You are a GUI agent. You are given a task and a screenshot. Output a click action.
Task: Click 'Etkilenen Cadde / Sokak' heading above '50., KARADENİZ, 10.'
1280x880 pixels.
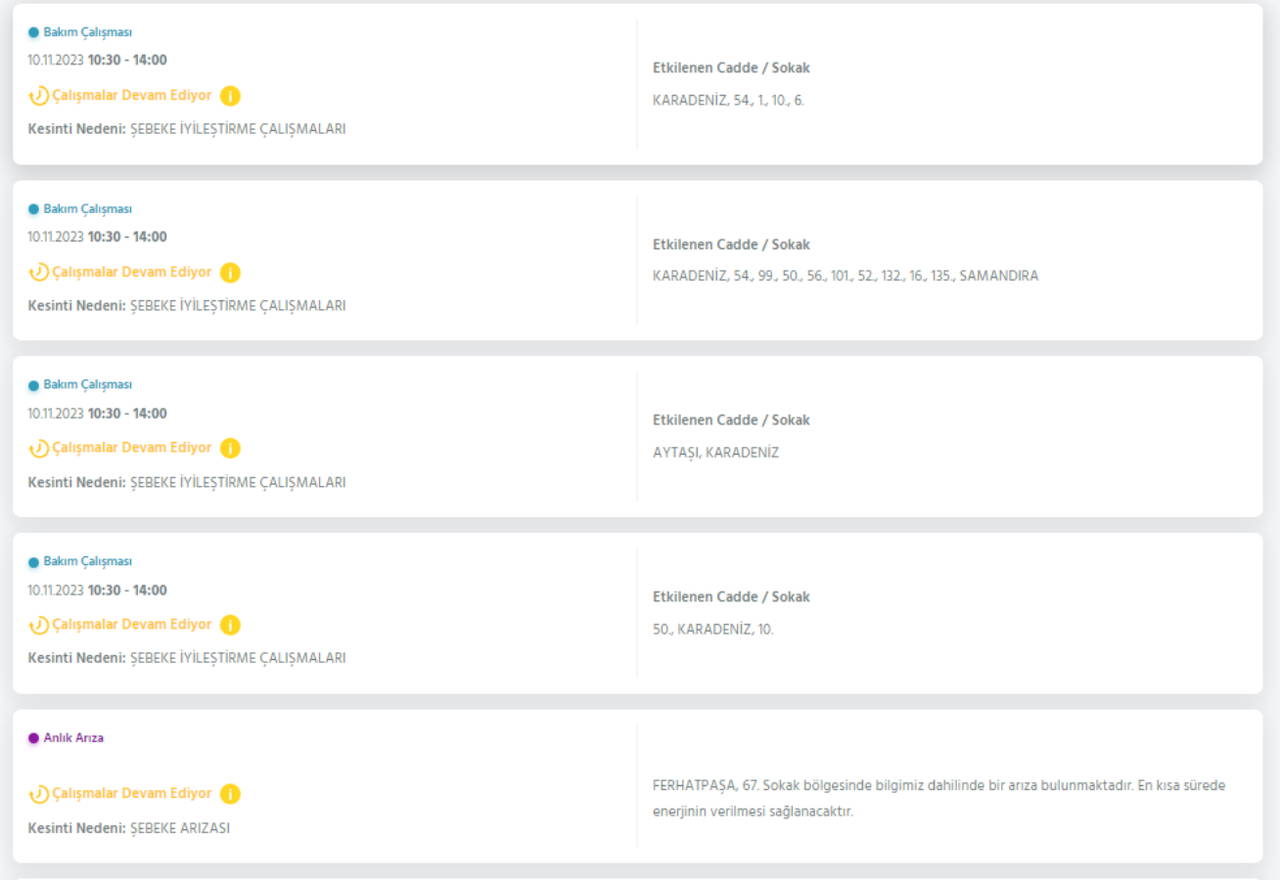[731, 597]
